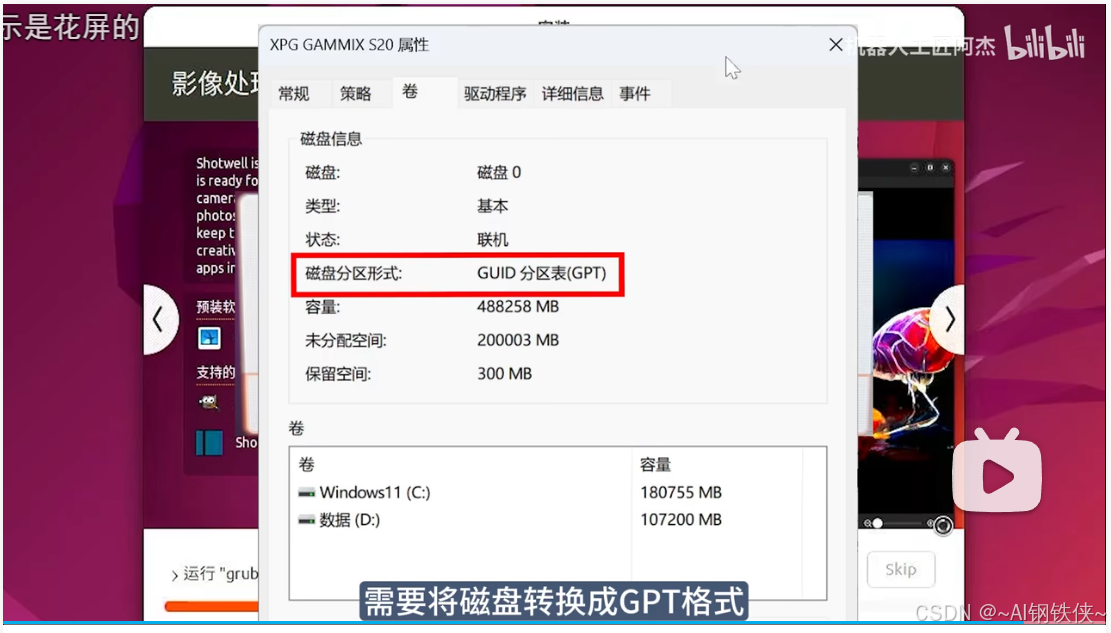Click the 容量 column header

(717, 464)
